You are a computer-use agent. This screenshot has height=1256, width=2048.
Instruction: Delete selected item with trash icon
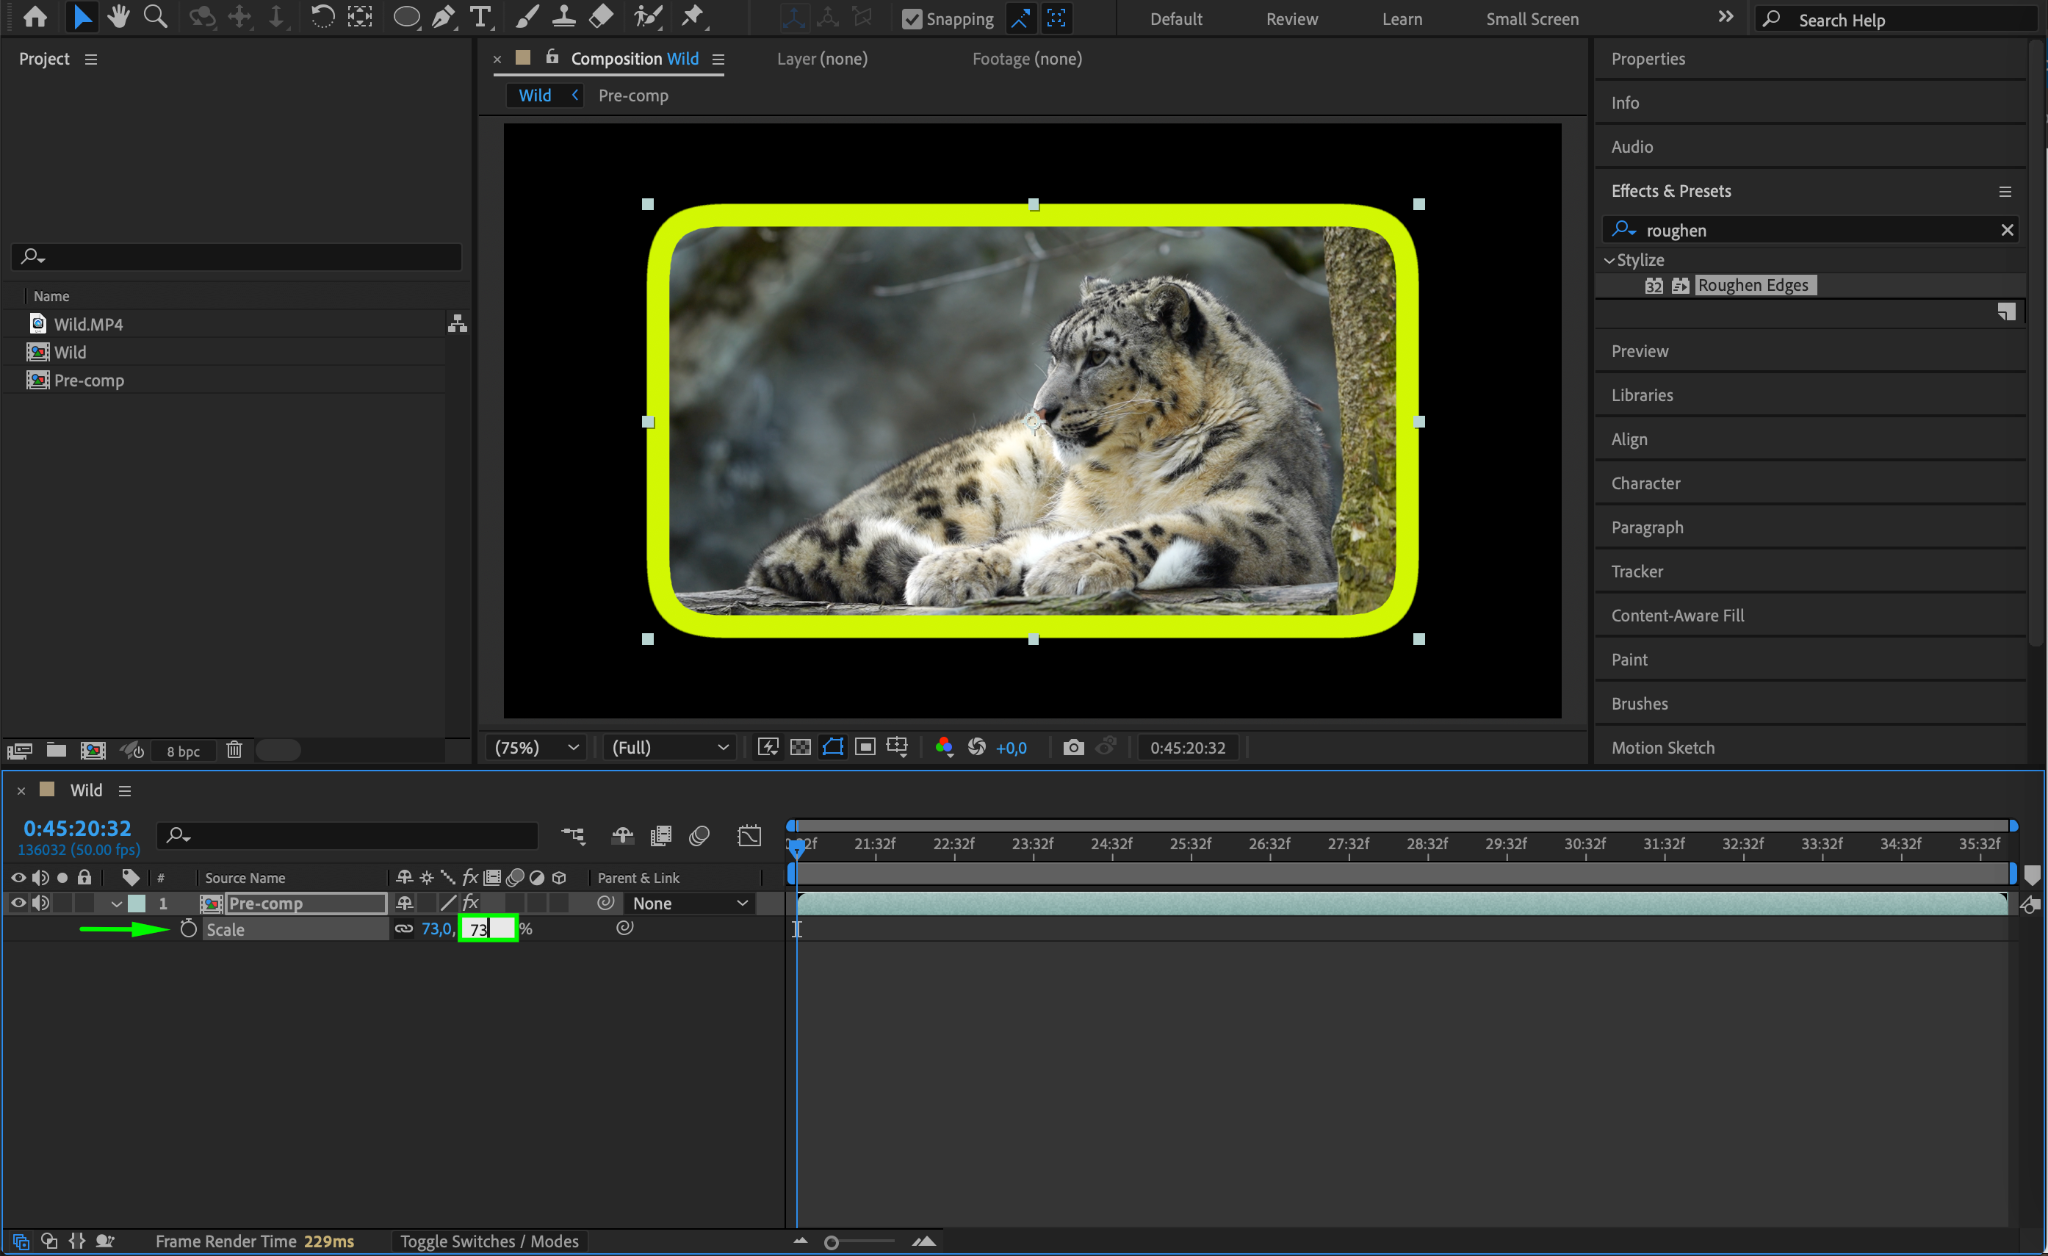(x=234, y=750)
